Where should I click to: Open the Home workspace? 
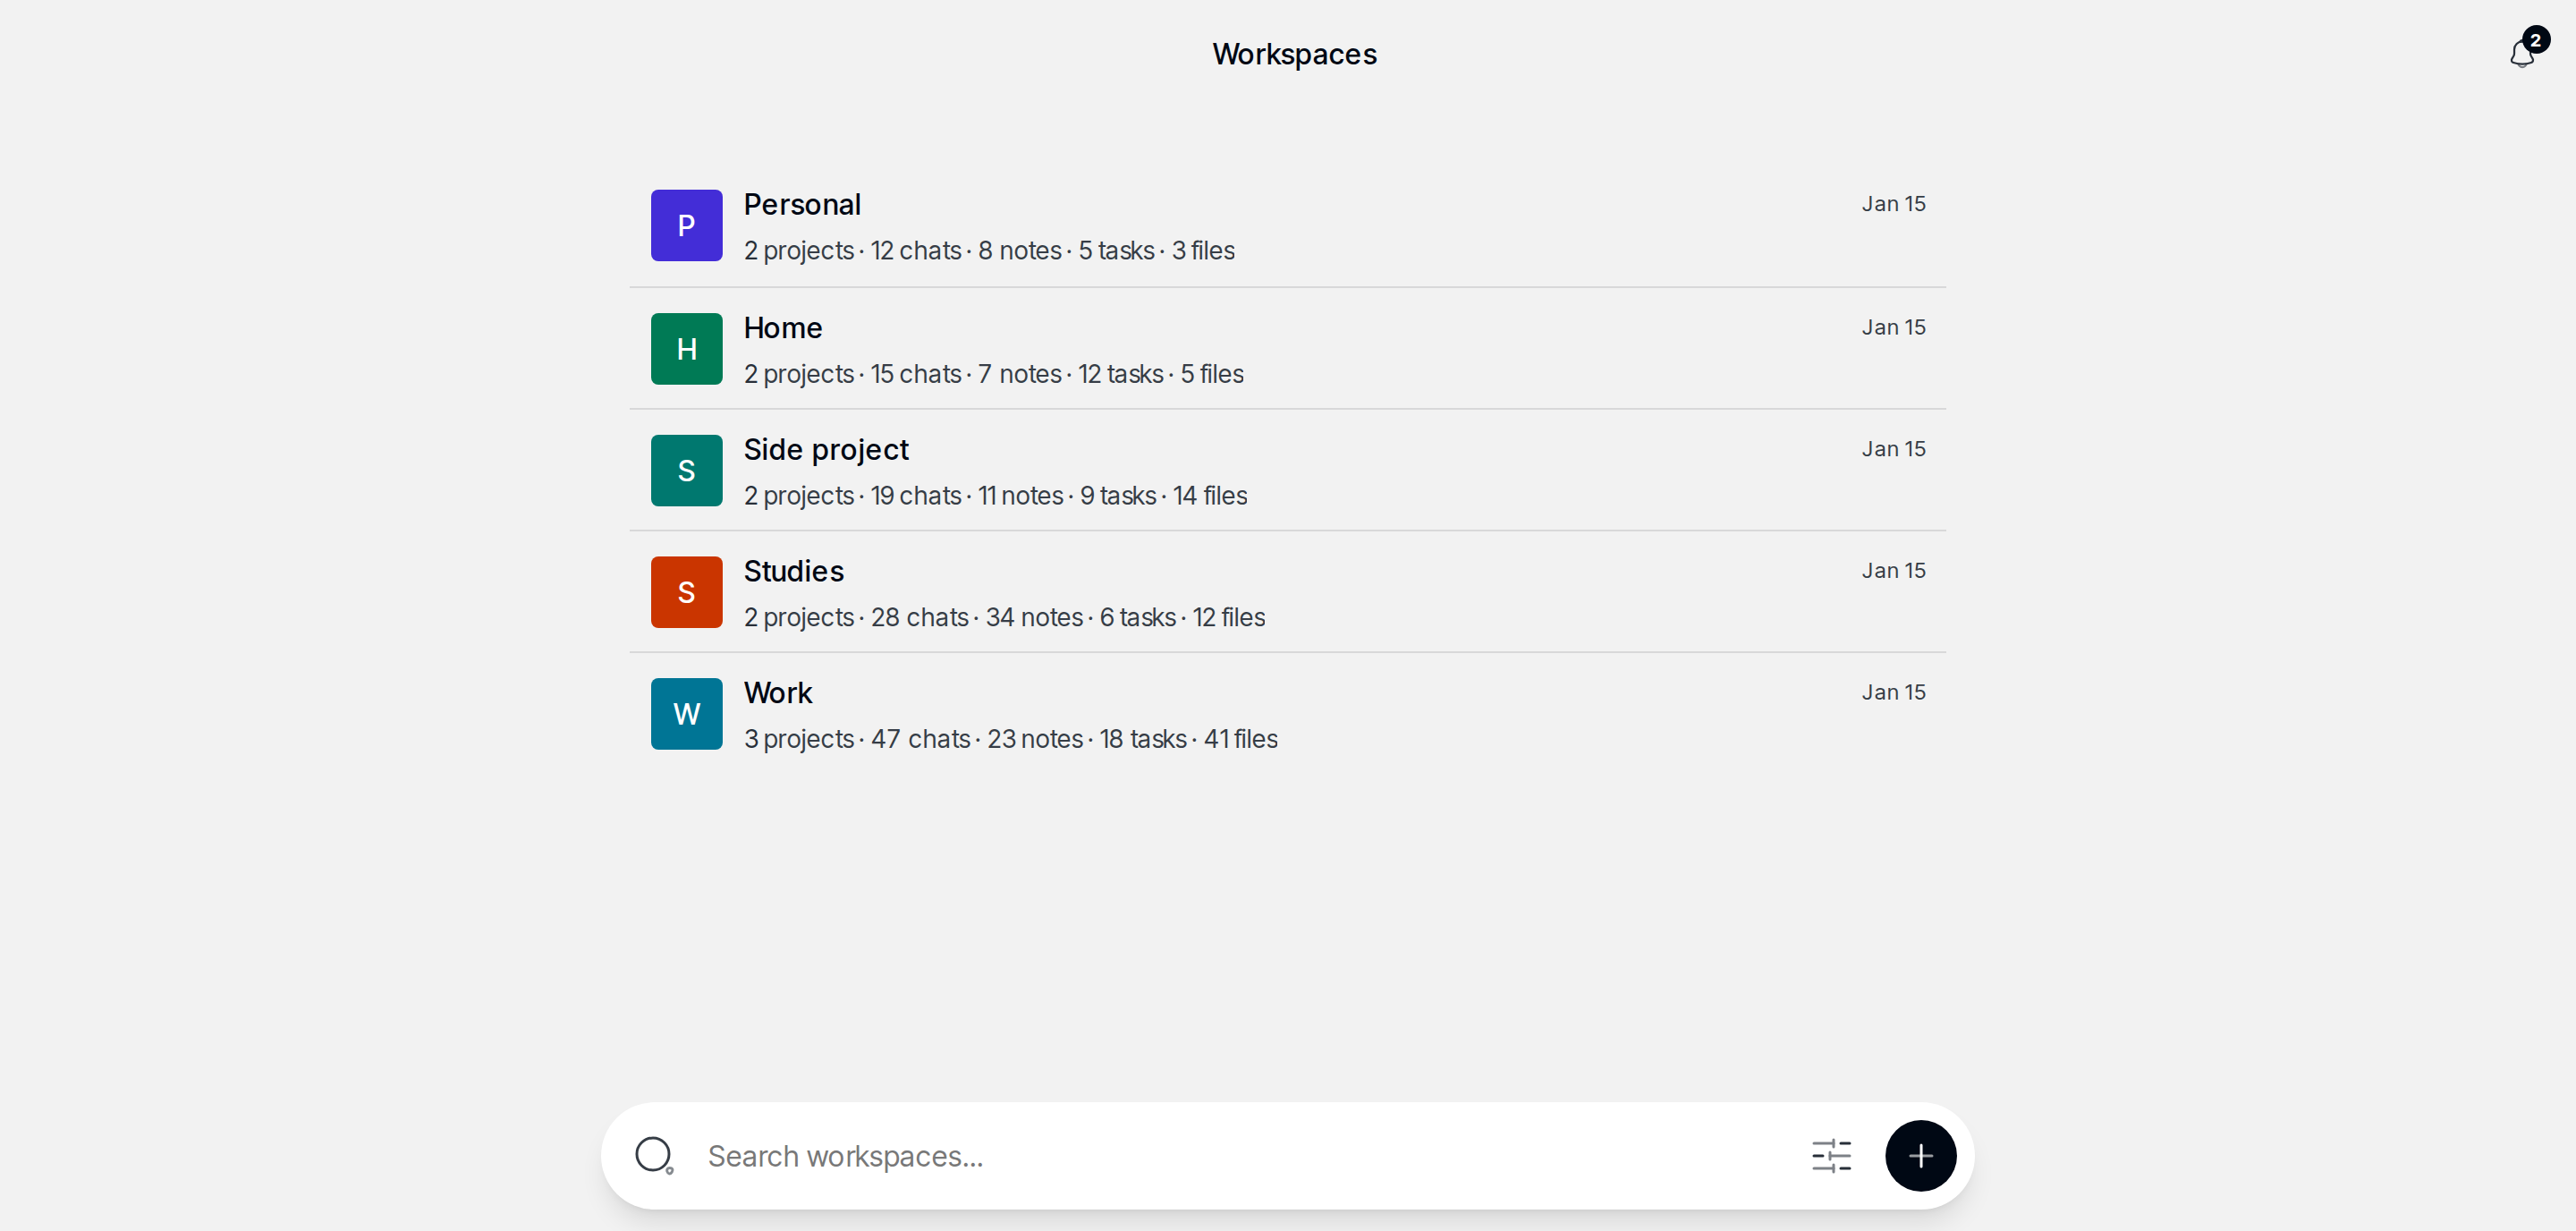coord(1288,349)
